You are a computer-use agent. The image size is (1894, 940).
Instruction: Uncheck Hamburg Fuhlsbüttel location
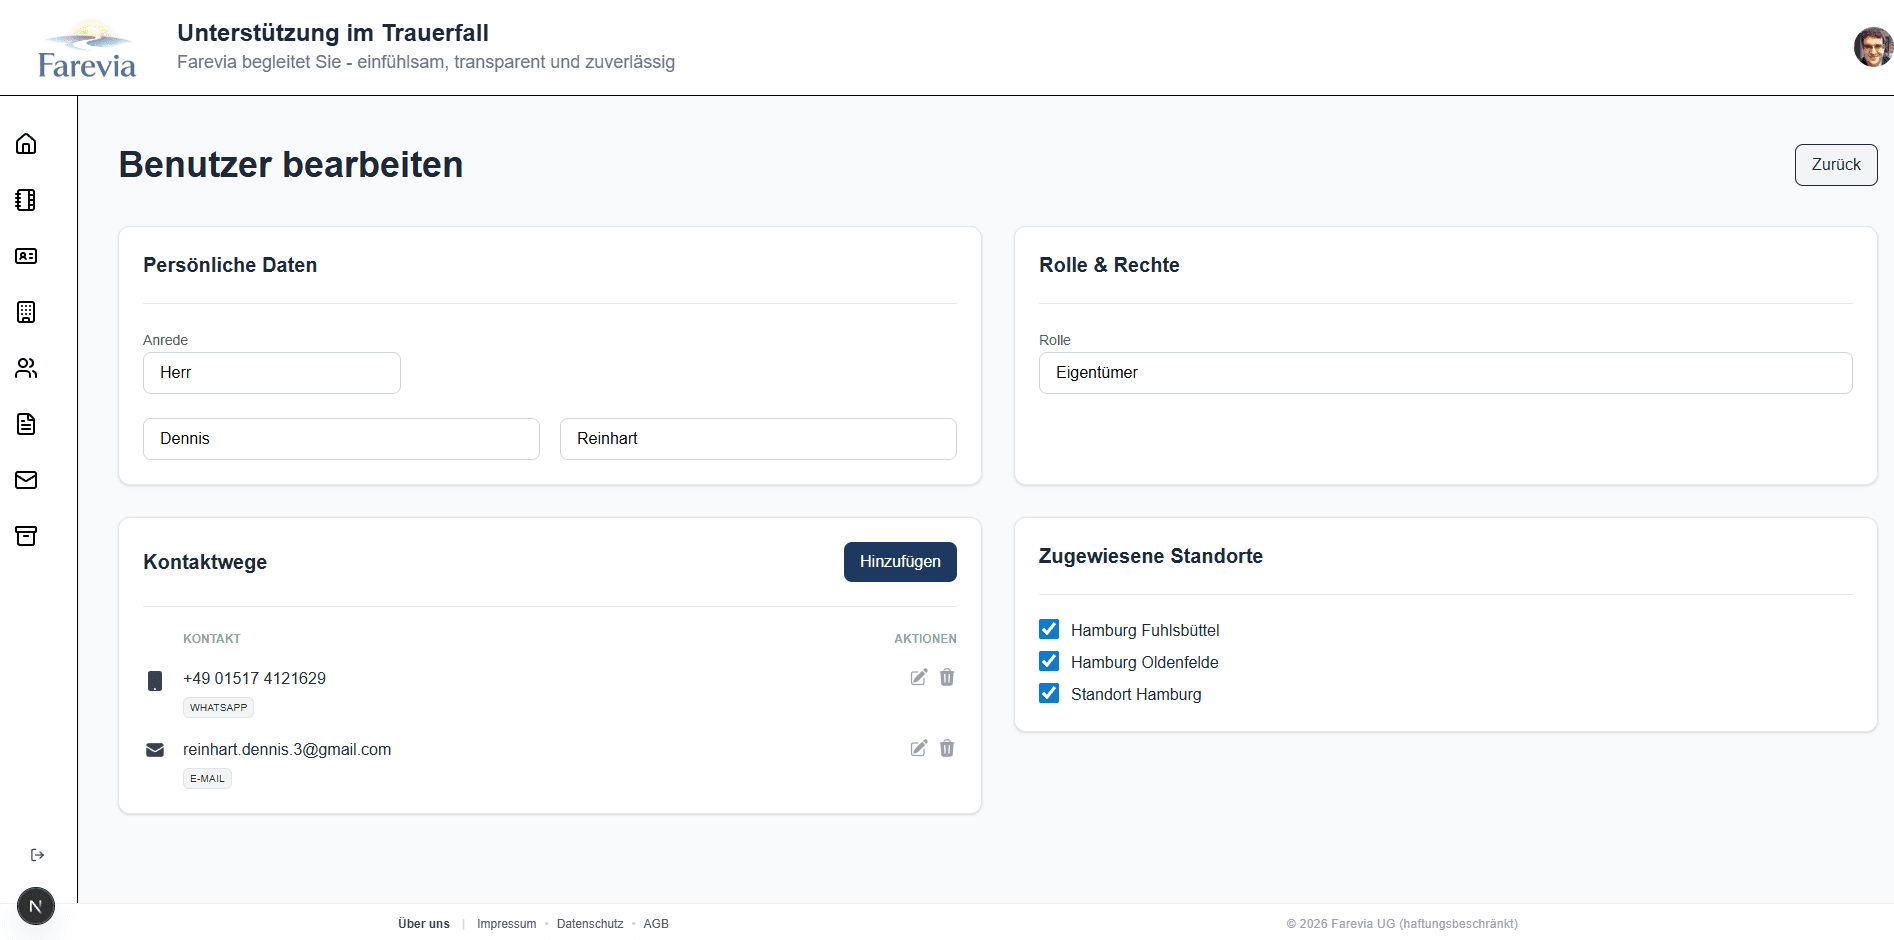1049,629
